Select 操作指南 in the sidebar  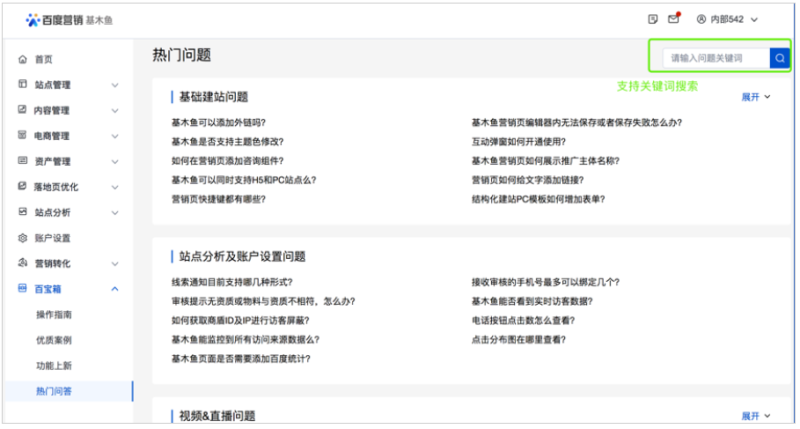click(53, 315)
